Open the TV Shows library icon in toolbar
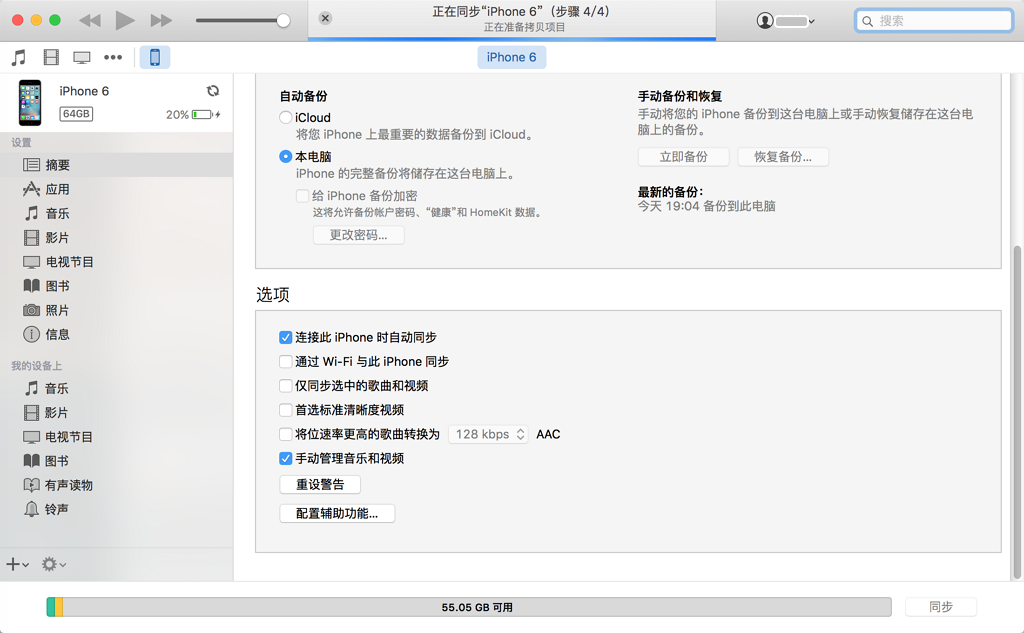 pos(82,57)
